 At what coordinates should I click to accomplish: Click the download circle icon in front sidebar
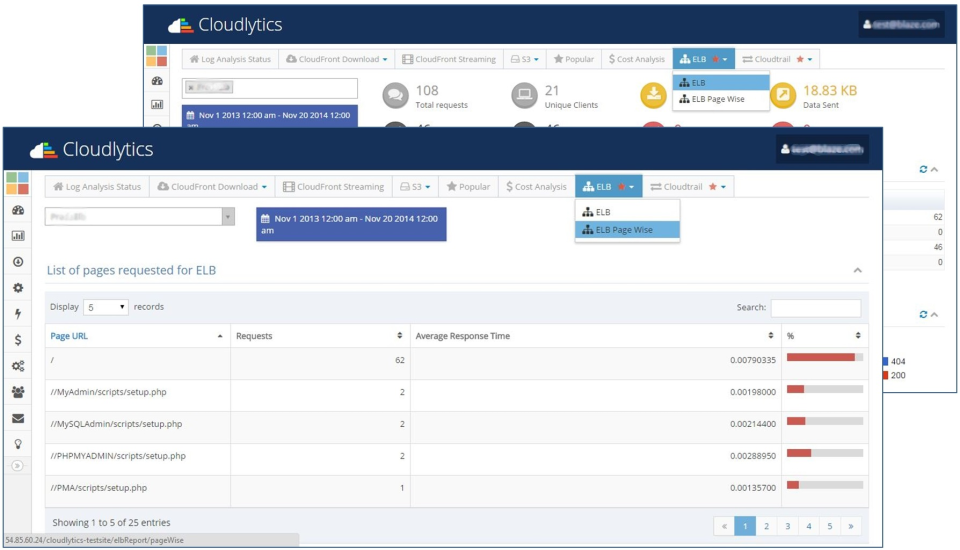coord(18,262)
